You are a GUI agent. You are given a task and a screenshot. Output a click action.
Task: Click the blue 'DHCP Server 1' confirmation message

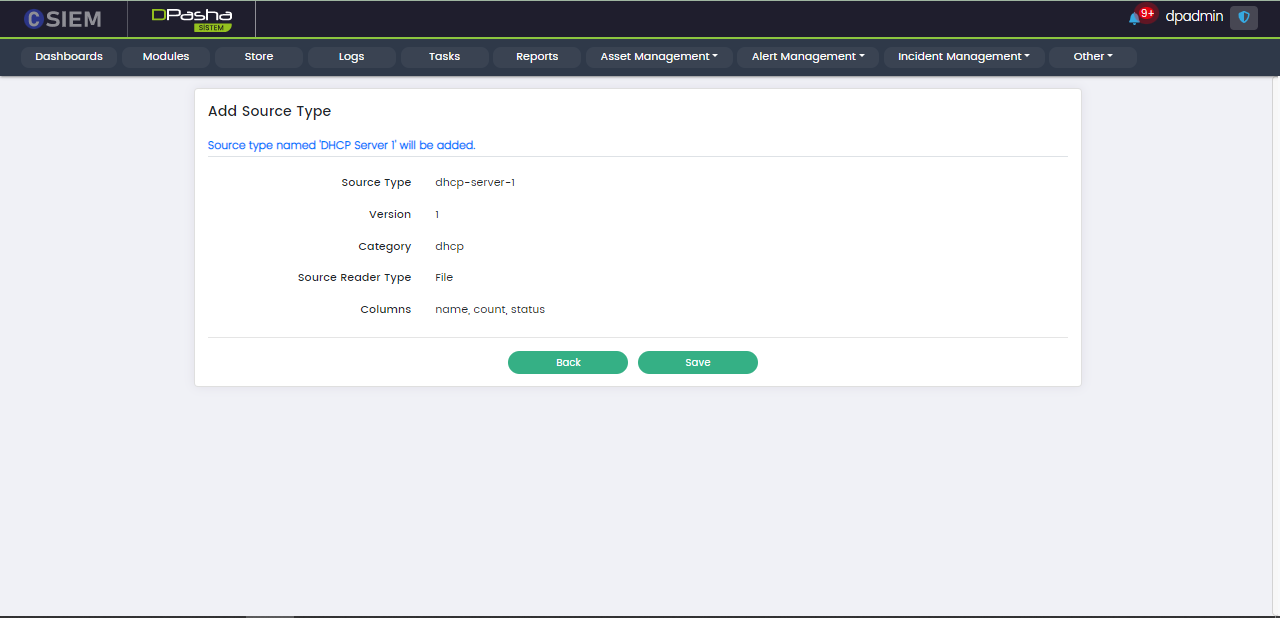point(341,145)
